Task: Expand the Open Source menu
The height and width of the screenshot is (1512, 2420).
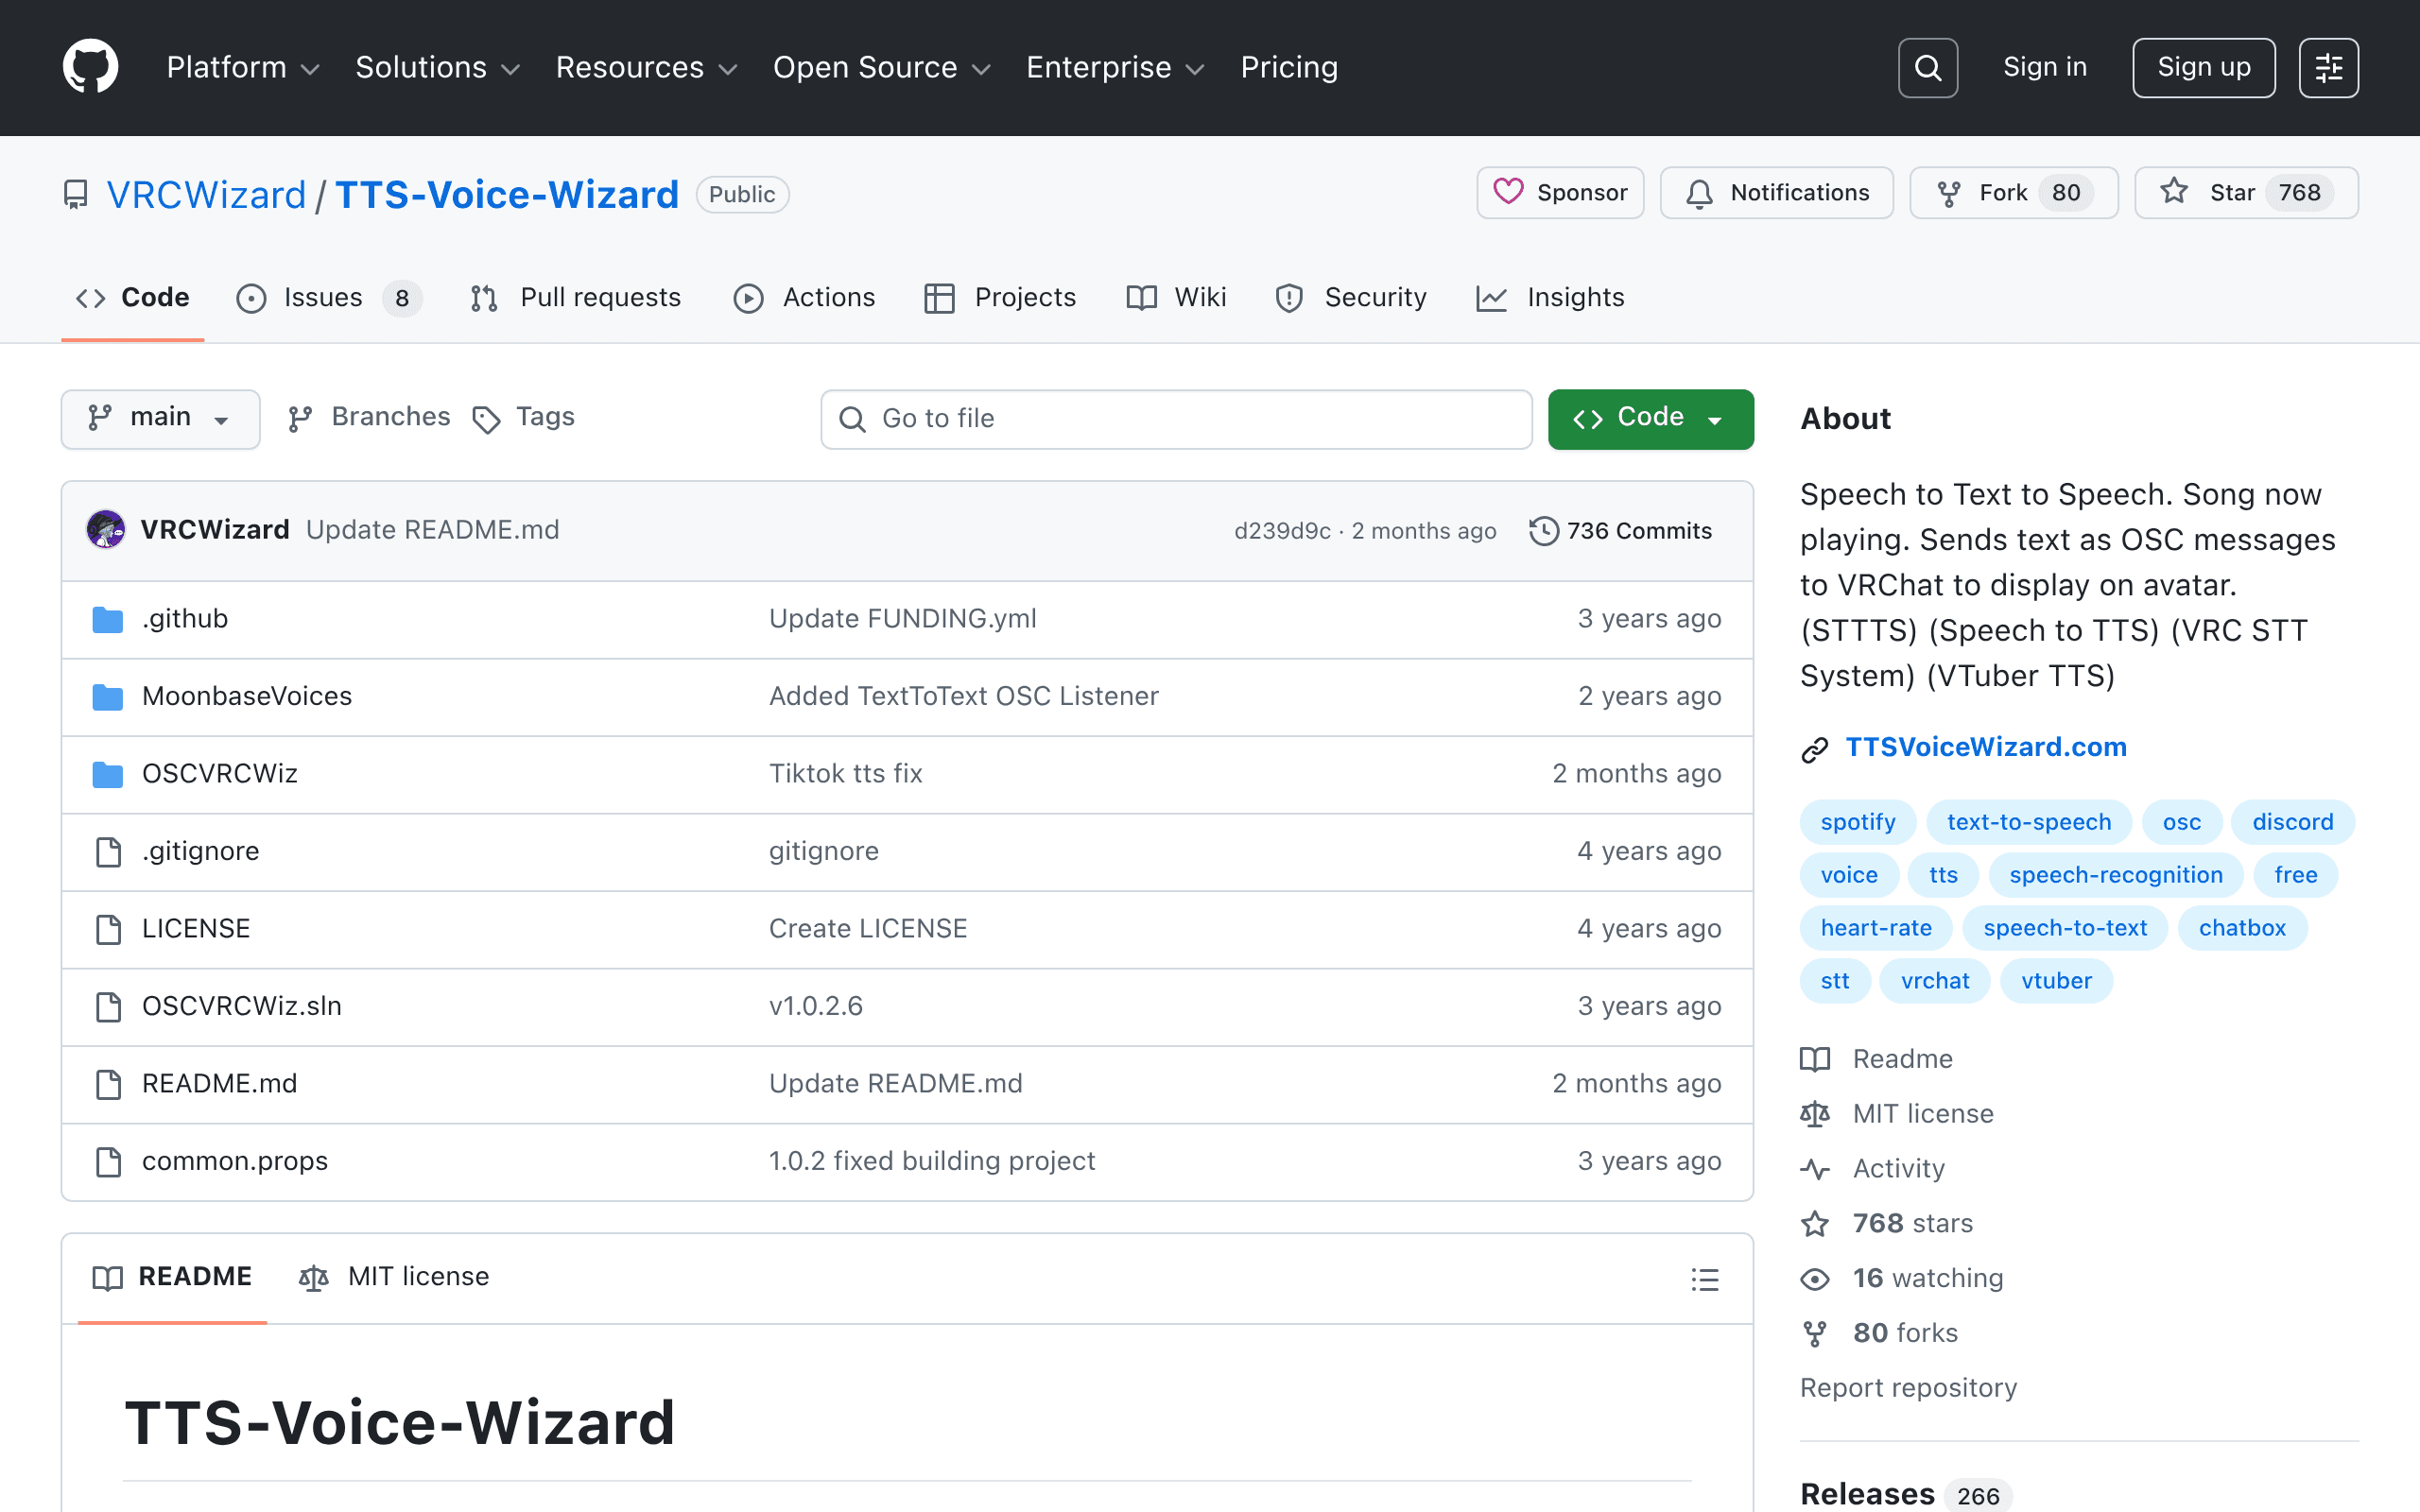Action: pos(882,67)
